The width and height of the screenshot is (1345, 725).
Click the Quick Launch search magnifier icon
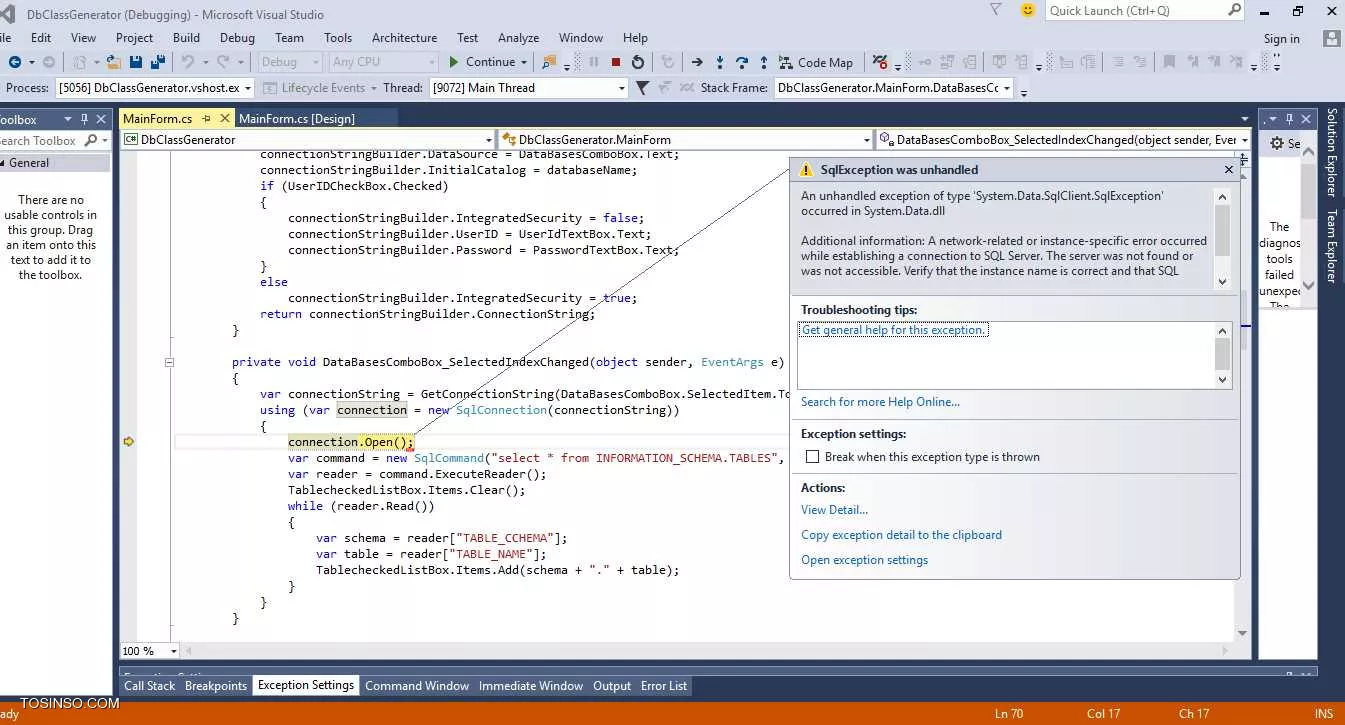pos(1235,11)
